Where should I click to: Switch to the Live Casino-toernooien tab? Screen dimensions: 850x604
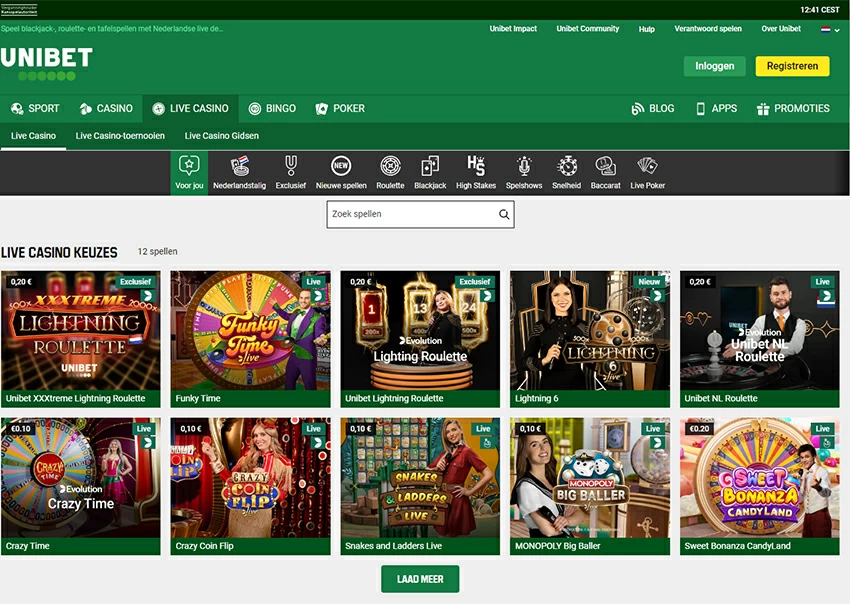click(x=120, y=134)
